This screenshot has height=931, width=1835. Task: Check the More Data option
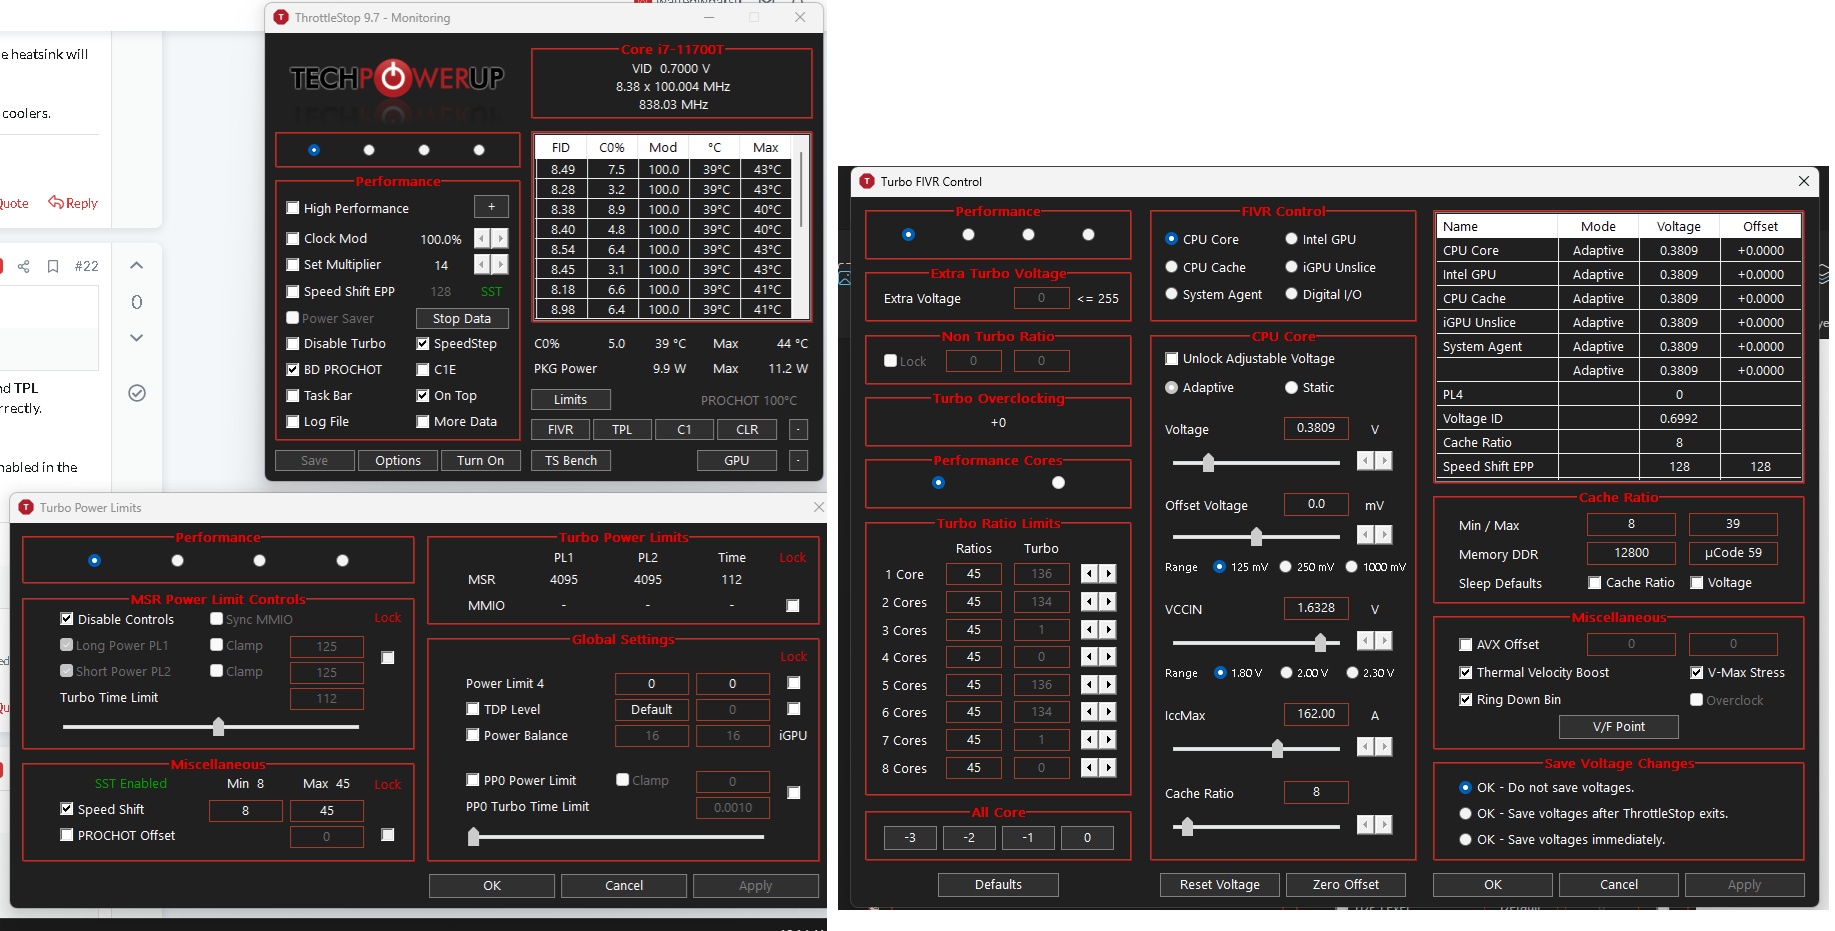pyautogui.click(x=423, y=421)
